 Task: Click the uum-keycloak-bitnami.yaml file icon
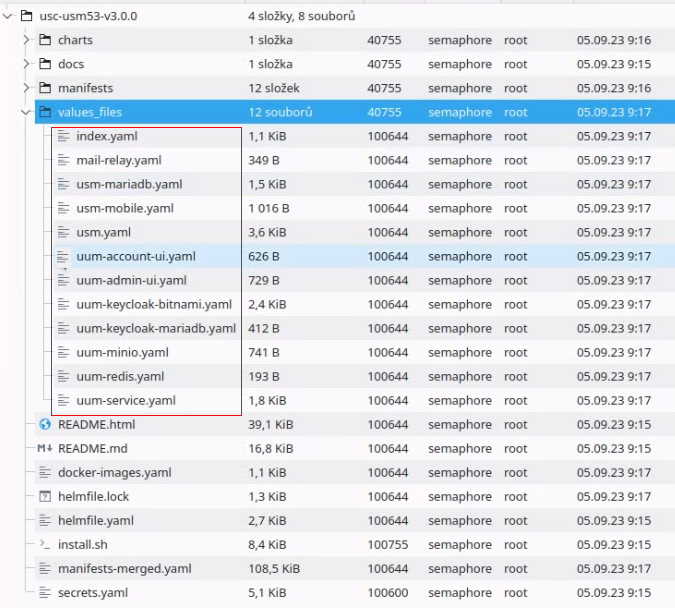click(63, 304)
